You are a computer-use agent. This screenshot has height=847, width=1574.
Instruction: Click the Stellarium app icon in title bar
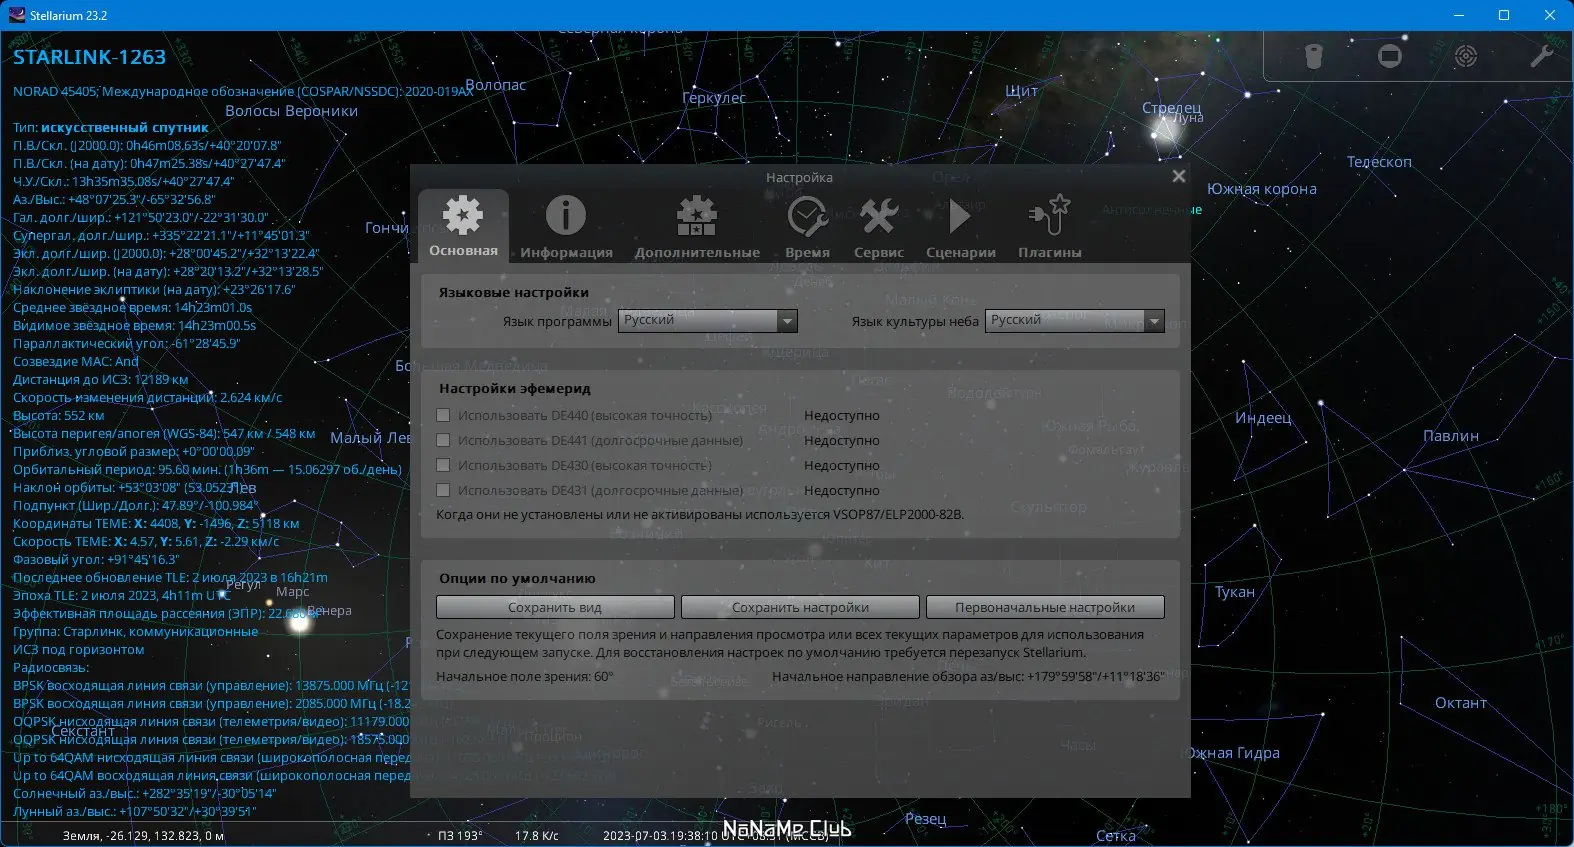tap(16, 15)
